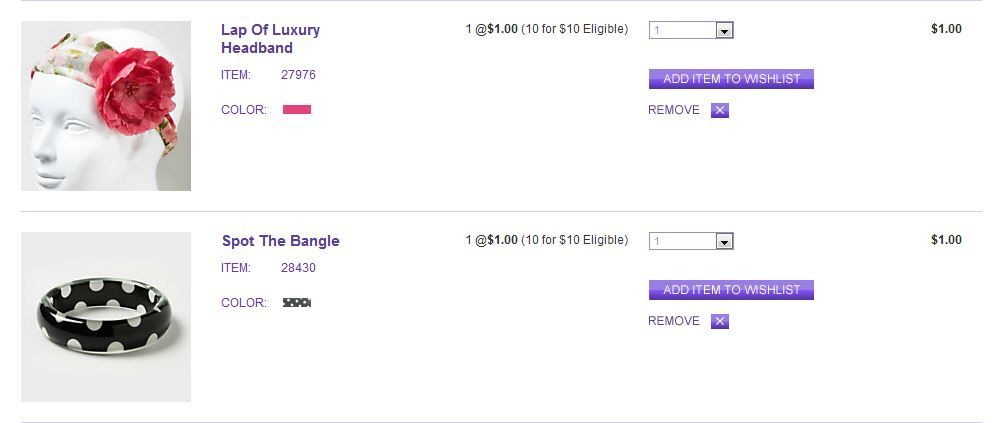Image resolution: width=996 pixels, height=423 pixels.
Task: Click item number 28430
Action: pos(298,268)
